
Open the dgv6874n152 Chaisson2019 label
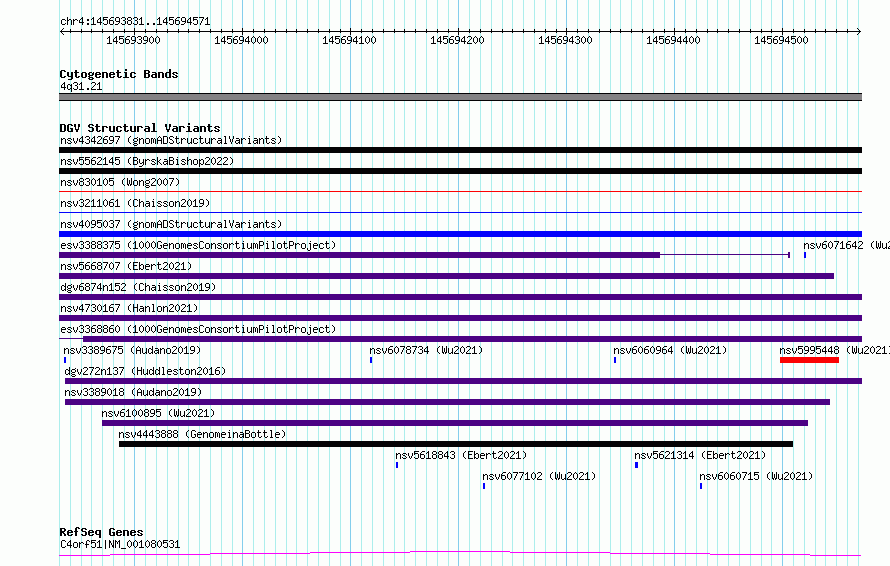point(138,287)
